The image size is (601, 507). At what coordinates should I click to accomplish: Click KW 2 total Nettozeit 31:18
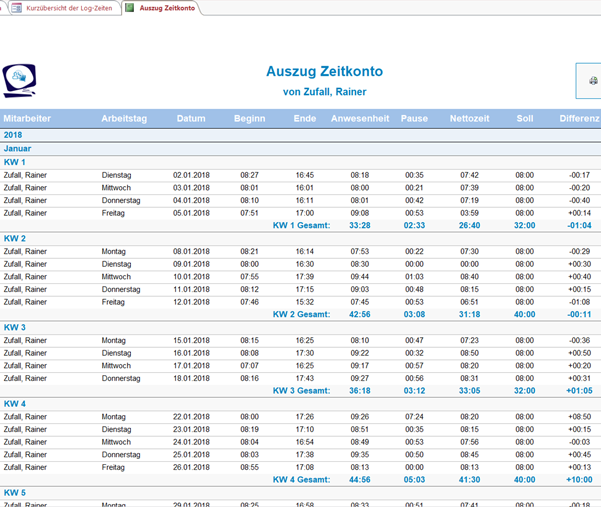click(x=470, y=314)
